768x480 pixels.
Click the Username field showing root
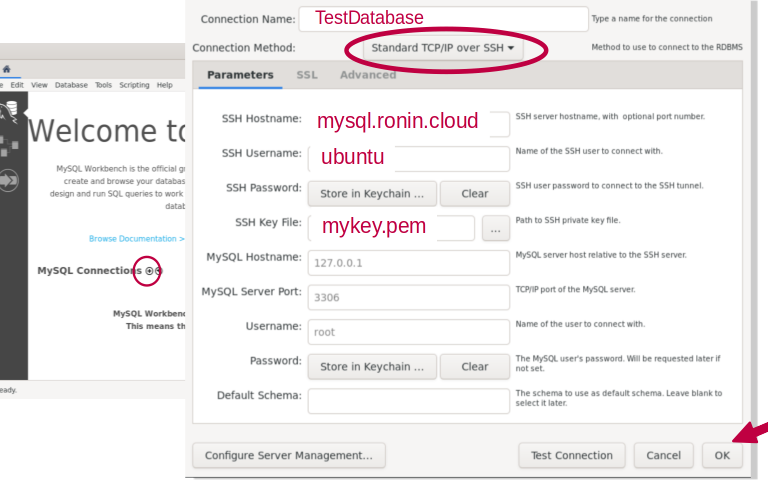[x=408, y=332]
